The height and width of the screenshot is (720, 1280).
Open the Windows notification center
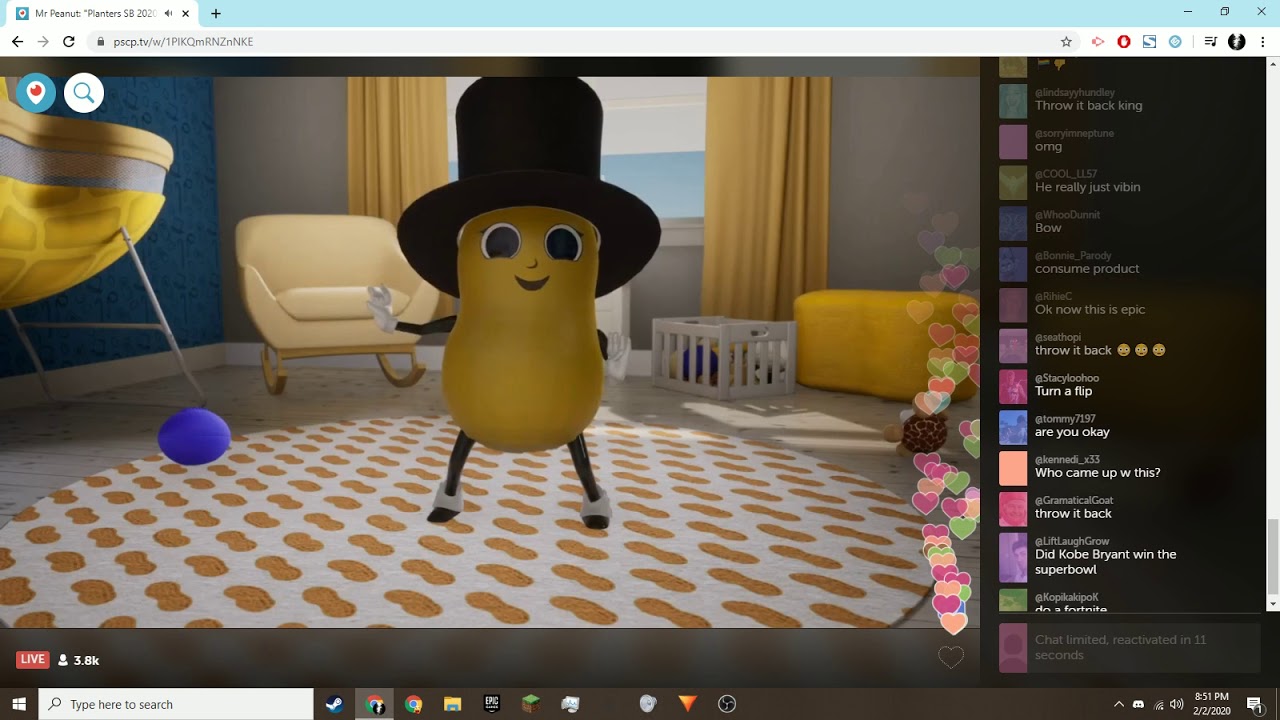click(x=1254, y=704)
